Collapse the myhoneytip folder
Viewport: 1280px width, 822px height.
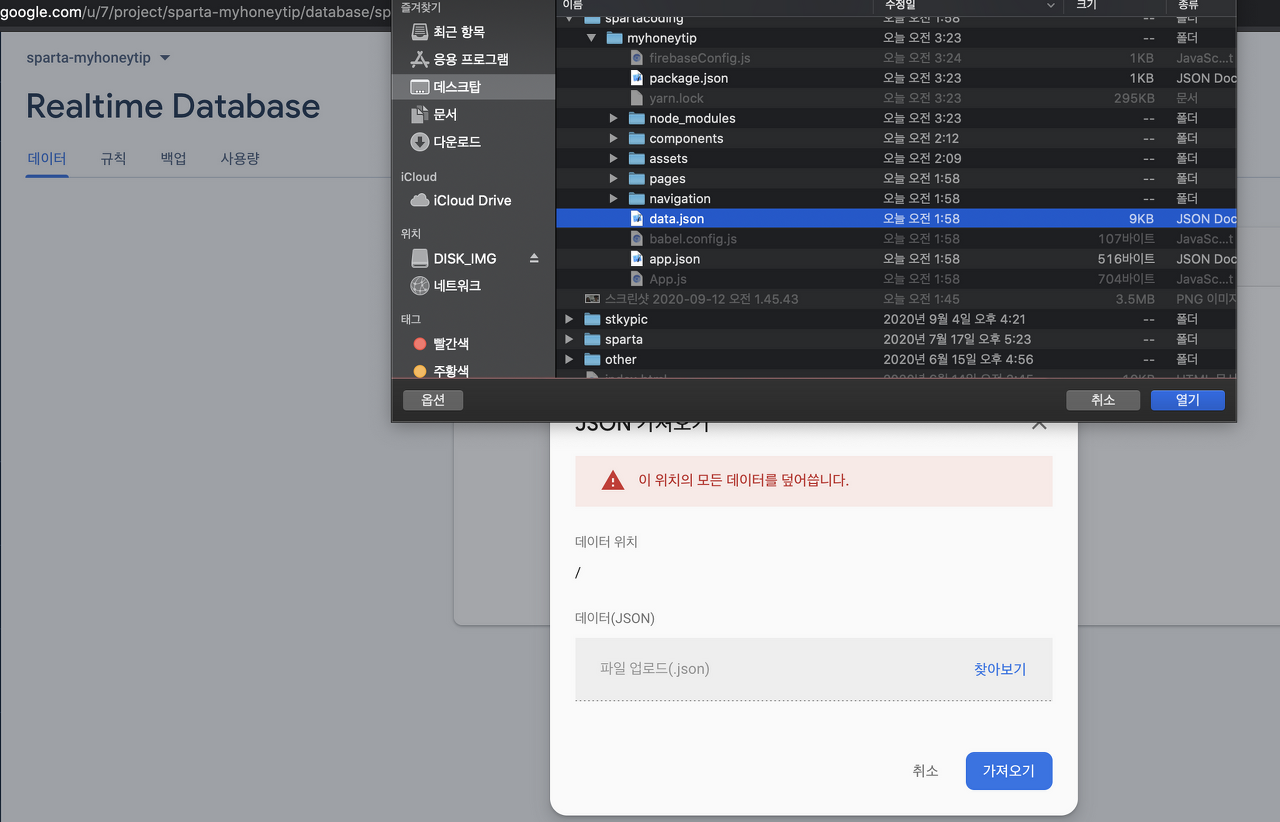click(592, 38)
